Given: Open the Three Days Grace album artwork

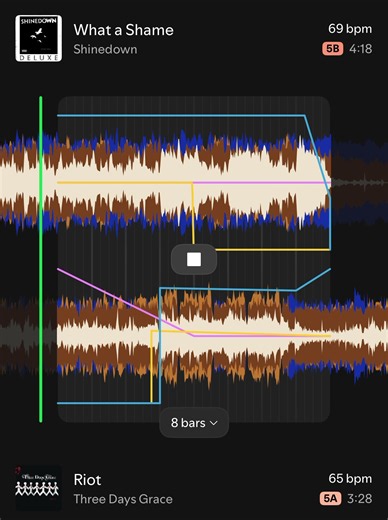Looking at the screenshot, I should pos(39,488).
